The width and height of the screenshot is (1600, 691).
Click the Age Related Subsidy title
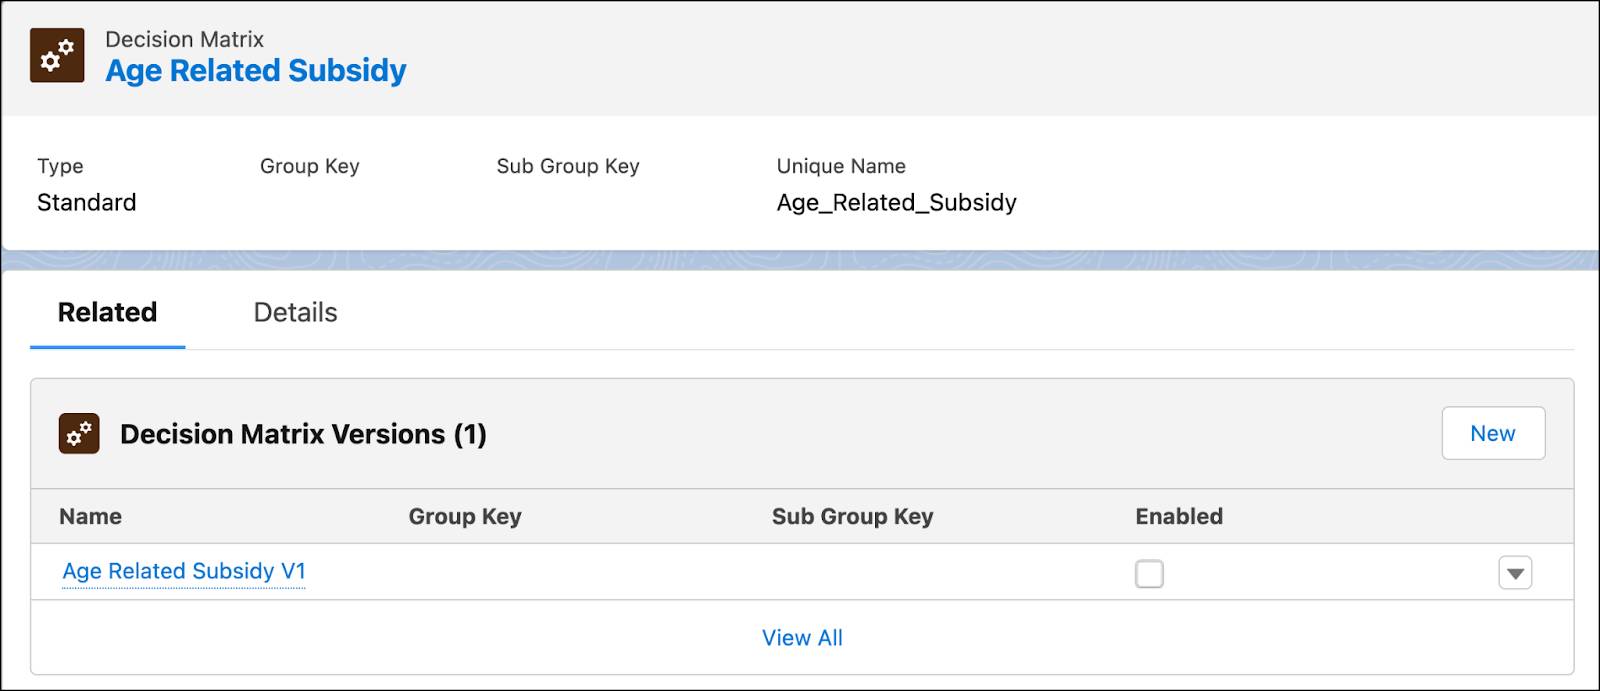(x=256, y=70)
